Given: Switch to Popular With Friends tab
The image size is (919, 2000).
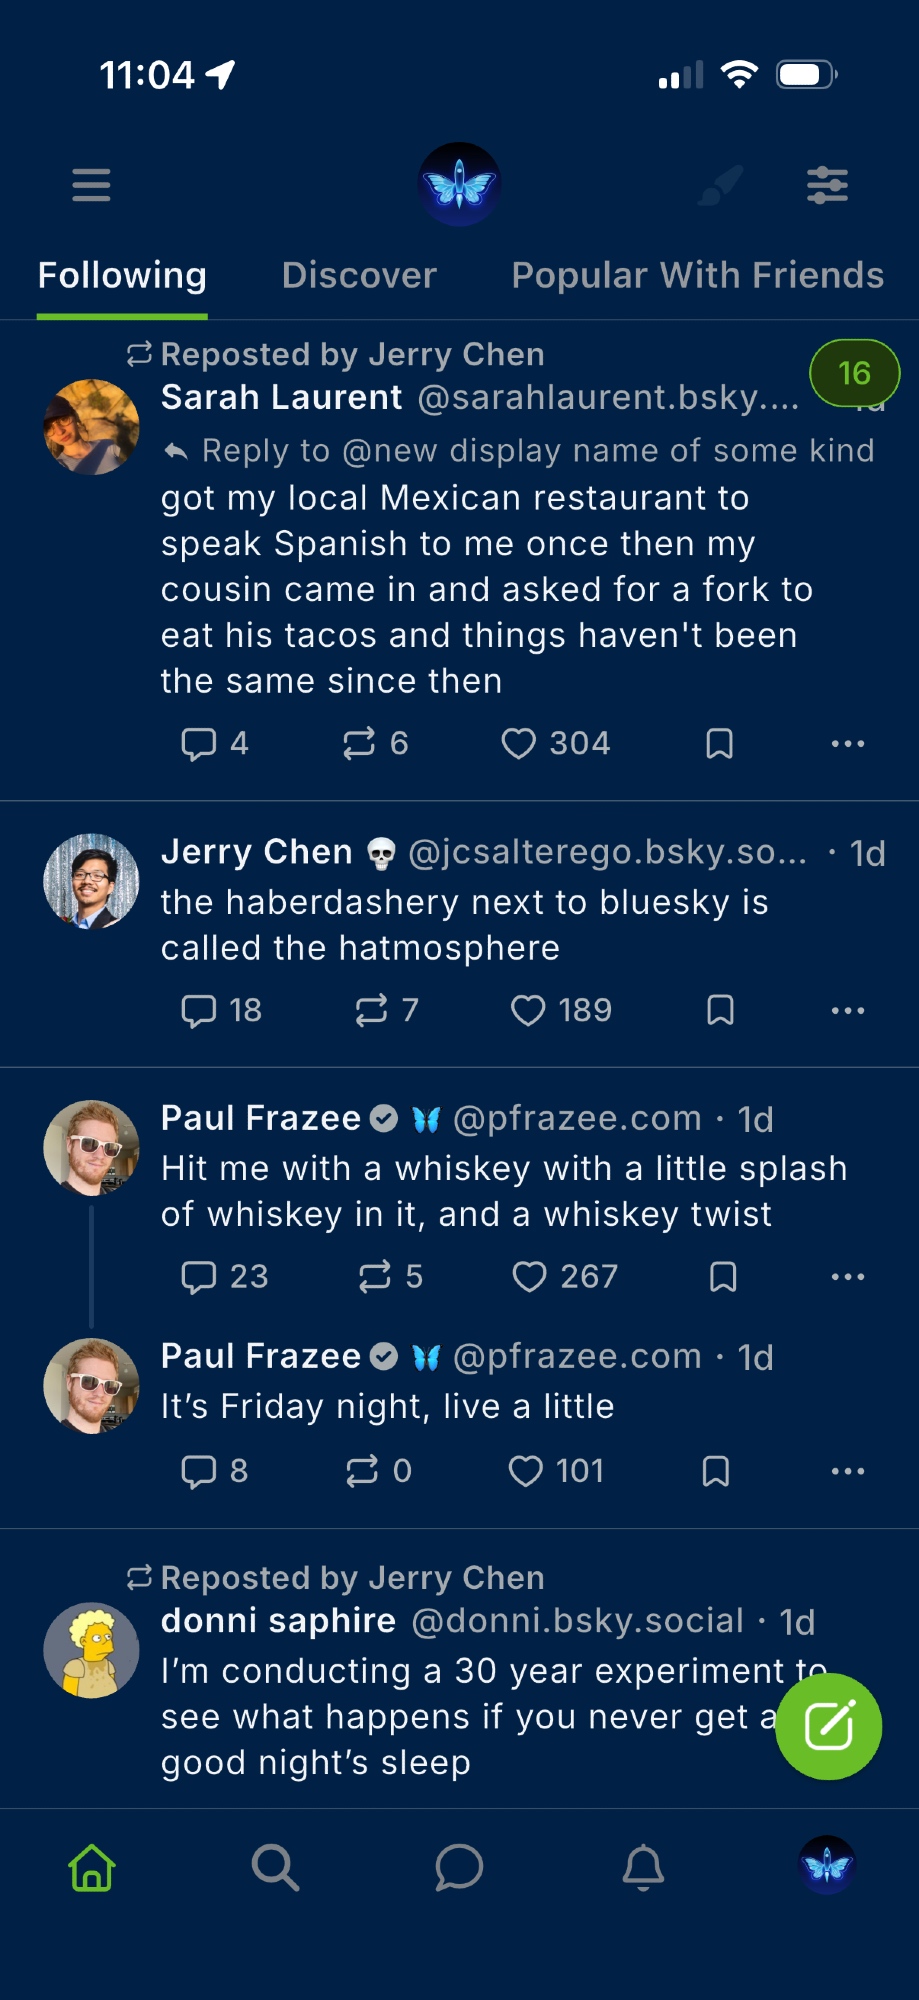Looking at the screenshot, I should (697, 276).
